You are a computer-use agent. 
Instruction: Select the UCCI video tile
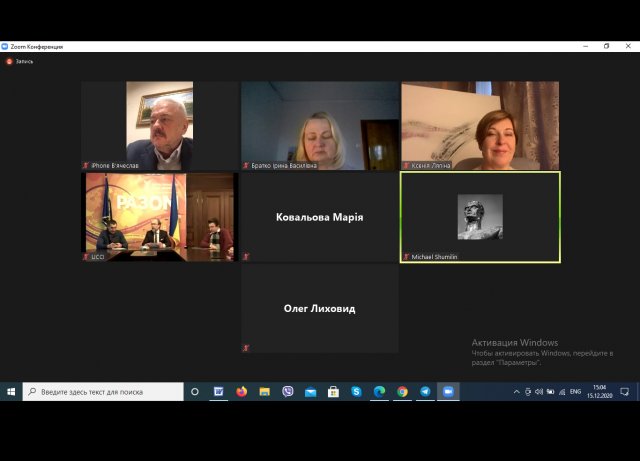(x=160, y=217)
